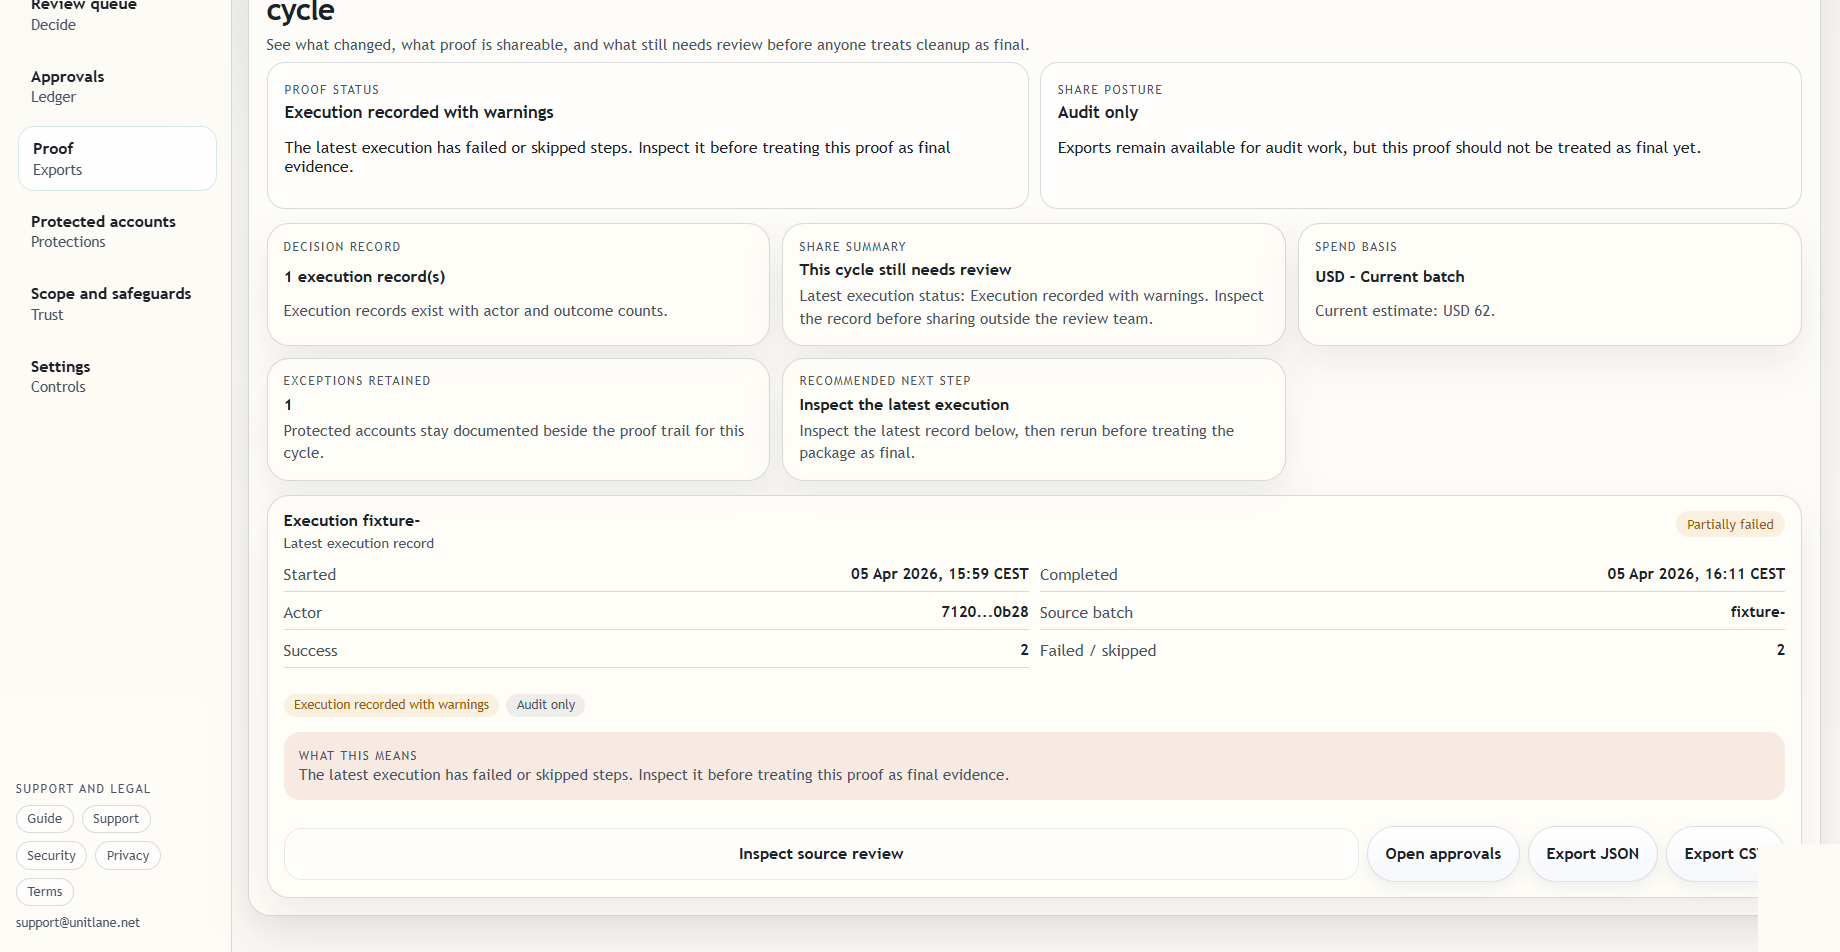Open Settings Controls in sidebar

pyautogui.click(x=60, y=376)
